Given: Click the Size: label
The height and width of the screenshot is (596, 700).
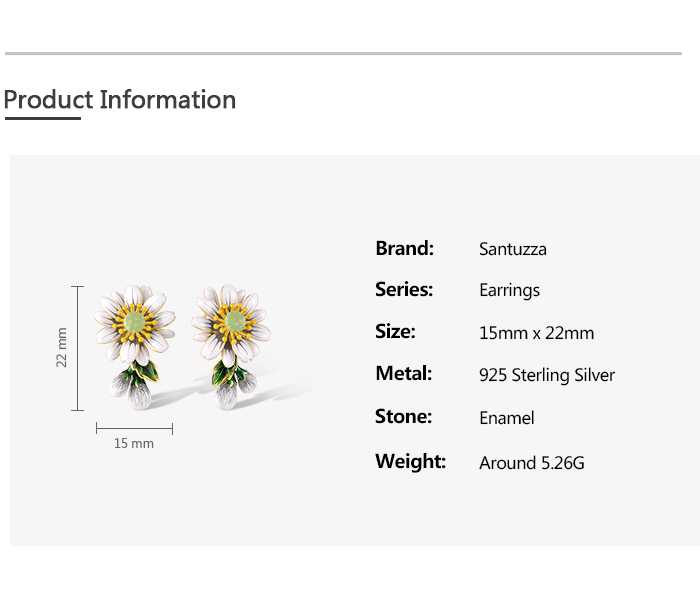Looking at the screenshot, I should (395, 332).
